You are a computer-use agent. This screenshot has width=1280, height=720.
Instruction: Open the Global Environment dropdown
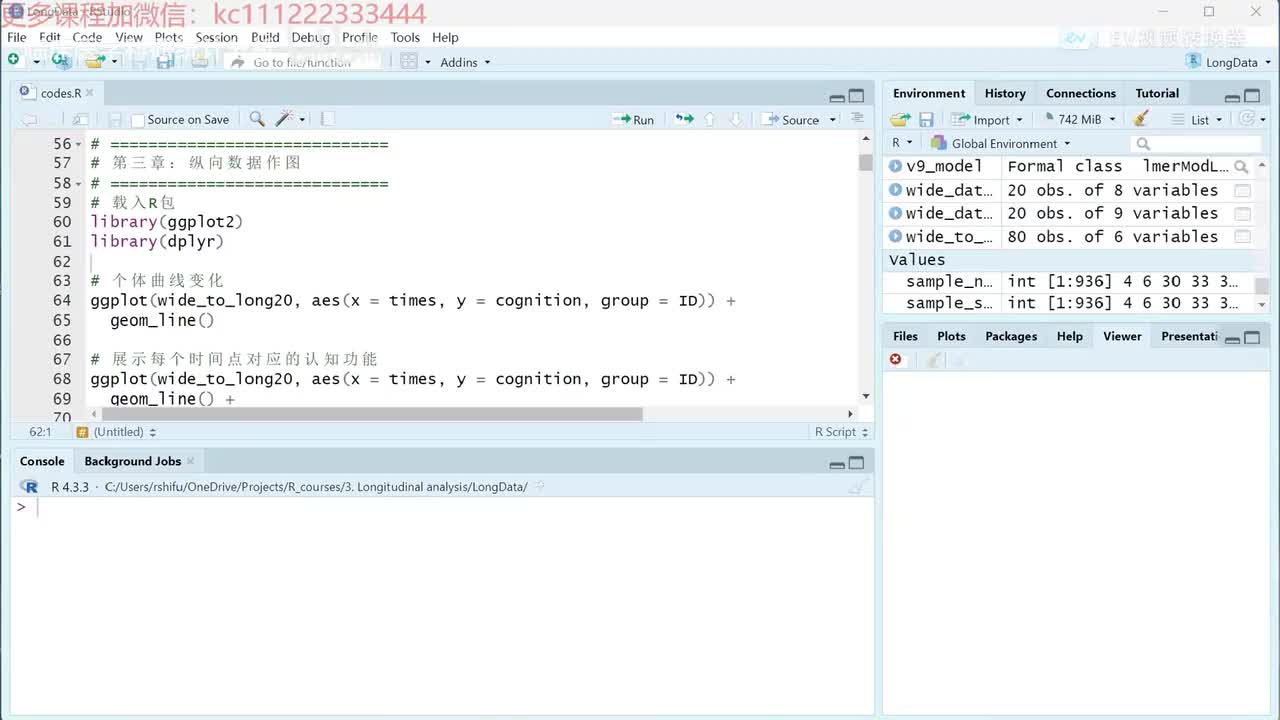1000,143
